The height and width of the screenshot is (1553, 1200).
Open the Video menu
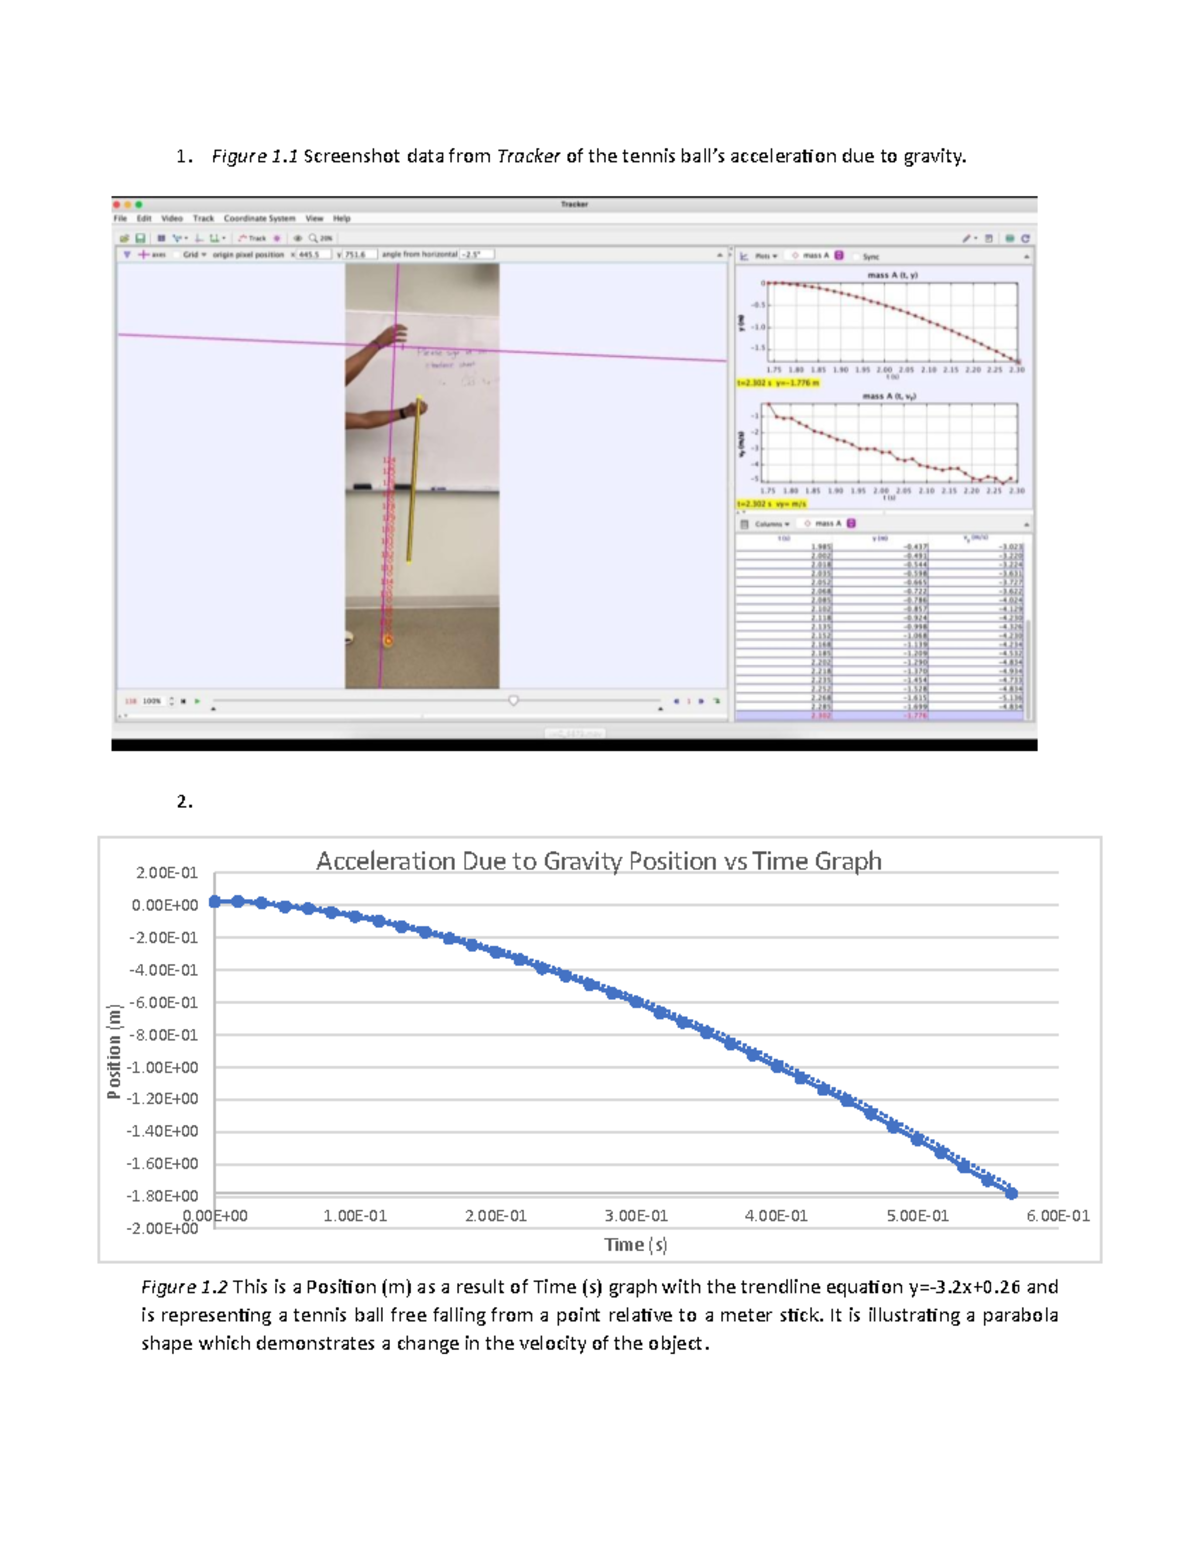[170, 218]
